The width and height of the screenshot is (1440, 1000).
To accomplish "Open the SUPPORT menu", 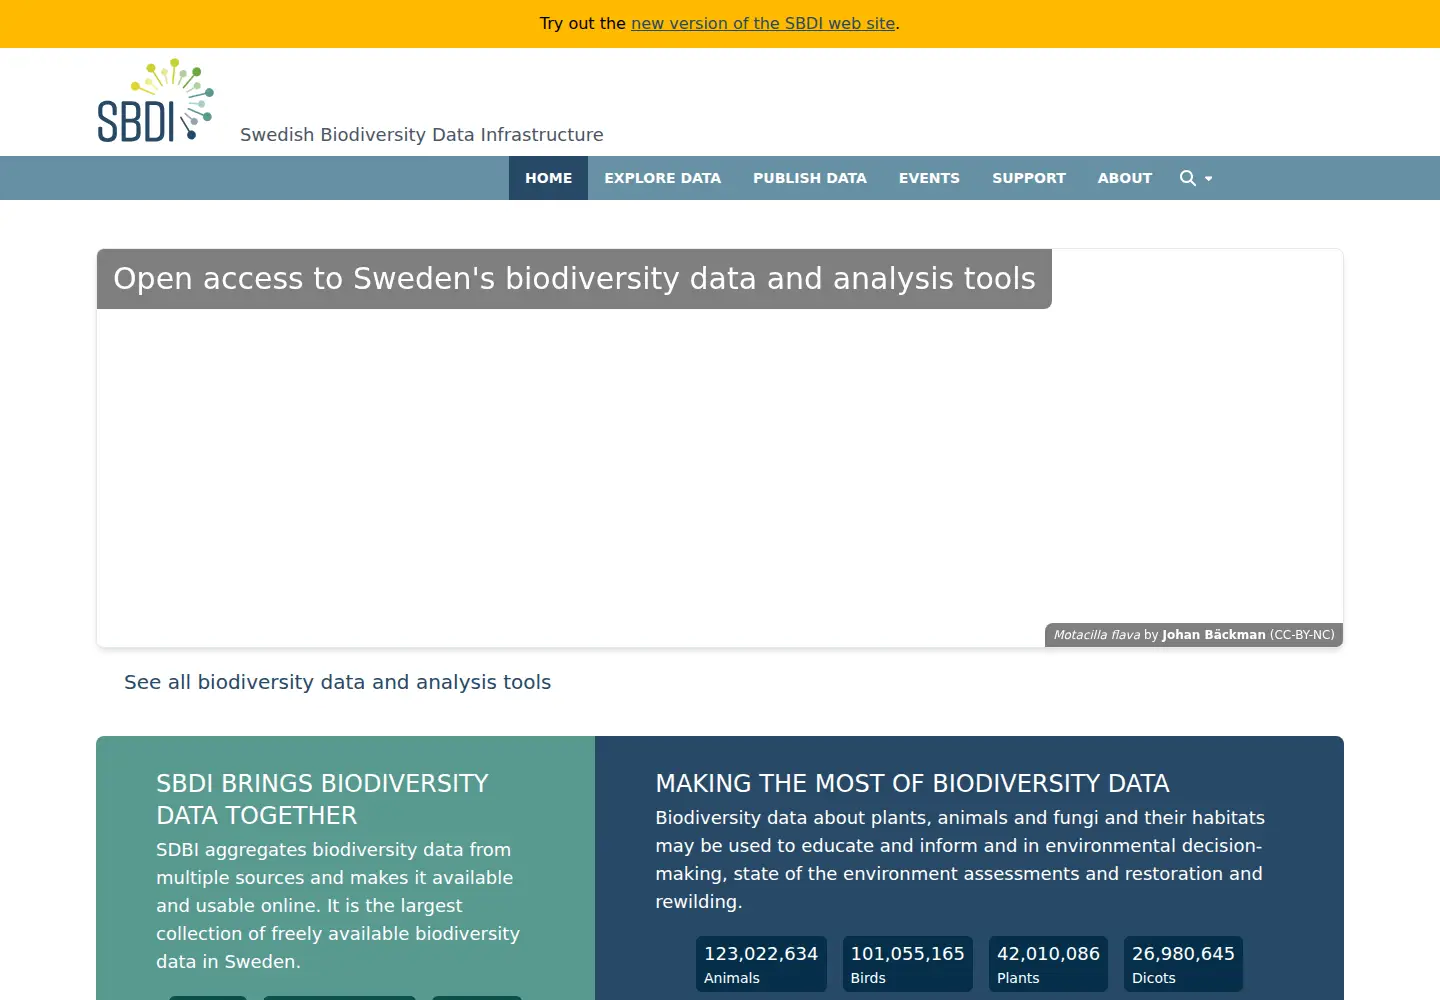I will [x=1029, y=178].
